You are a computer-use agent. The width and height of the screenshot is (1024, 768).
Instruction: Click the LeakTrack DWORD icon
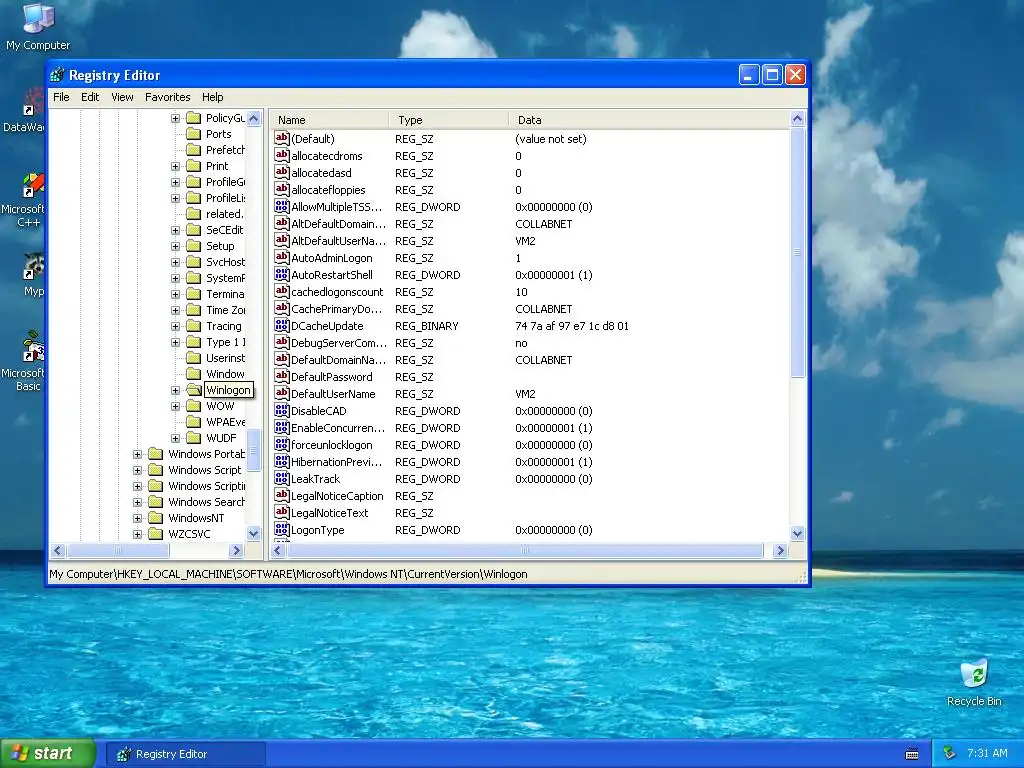281,478
